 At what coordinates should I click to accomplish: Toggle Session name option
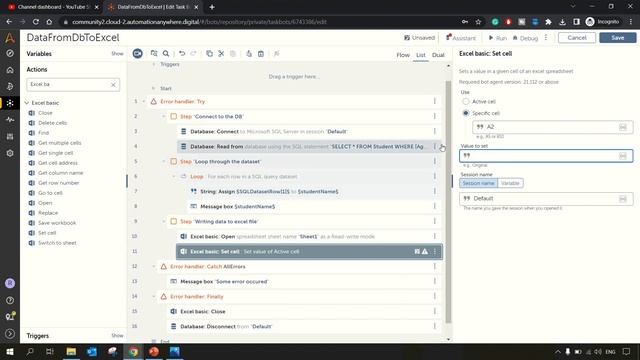478,183
